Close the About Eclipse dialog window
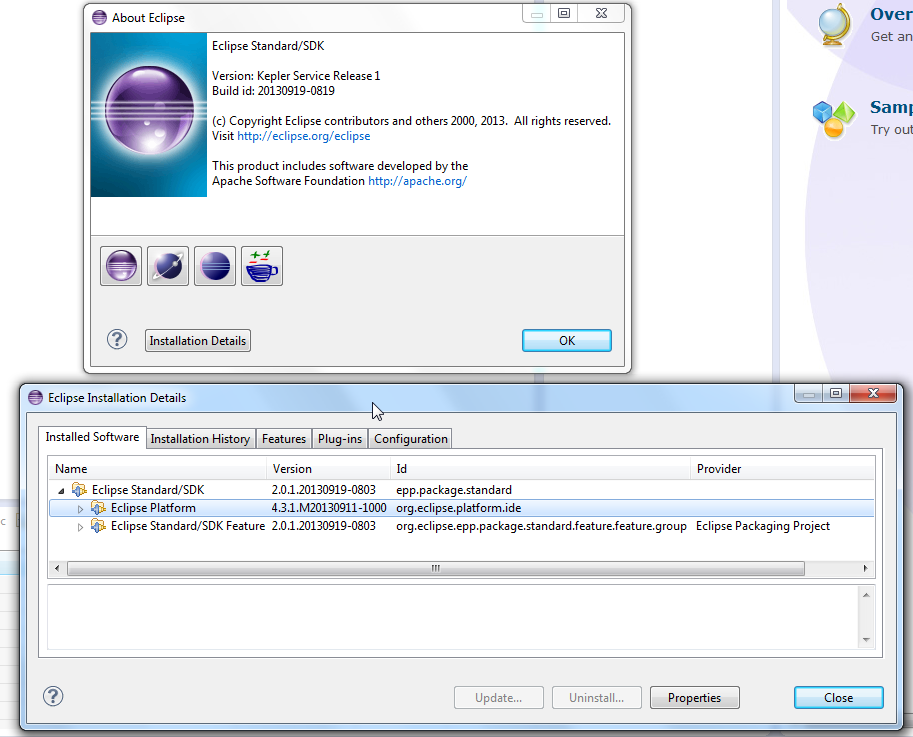 pos(601,13)
